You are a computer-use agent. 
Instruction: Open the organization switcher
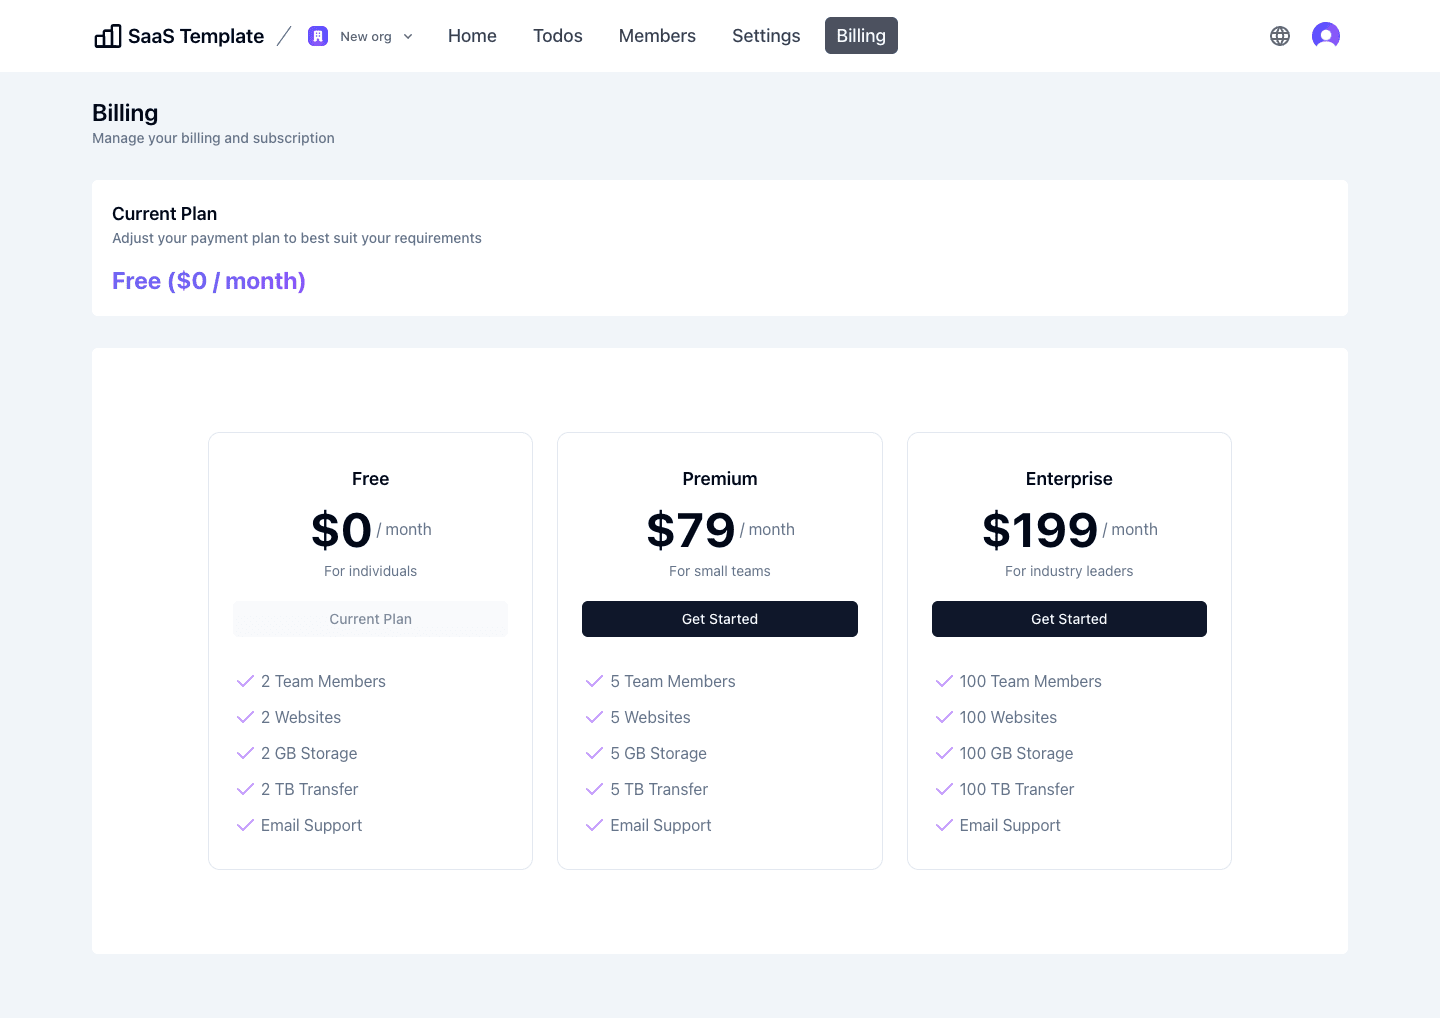pyautogui.click(x=360, y=36)
